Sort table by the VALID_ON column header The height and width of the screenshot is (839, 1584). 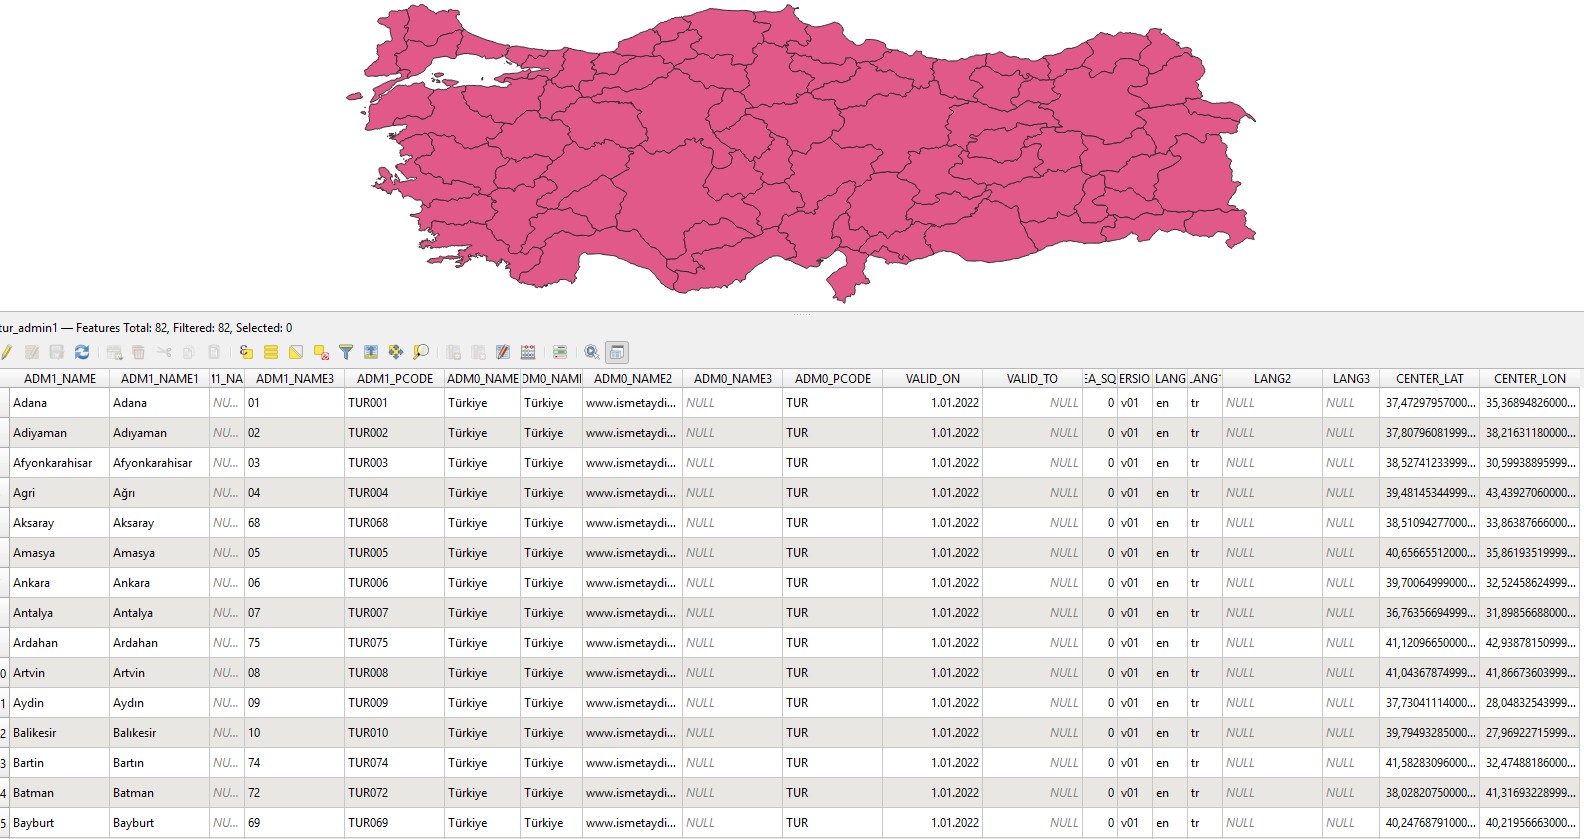(x=932, y=379)
